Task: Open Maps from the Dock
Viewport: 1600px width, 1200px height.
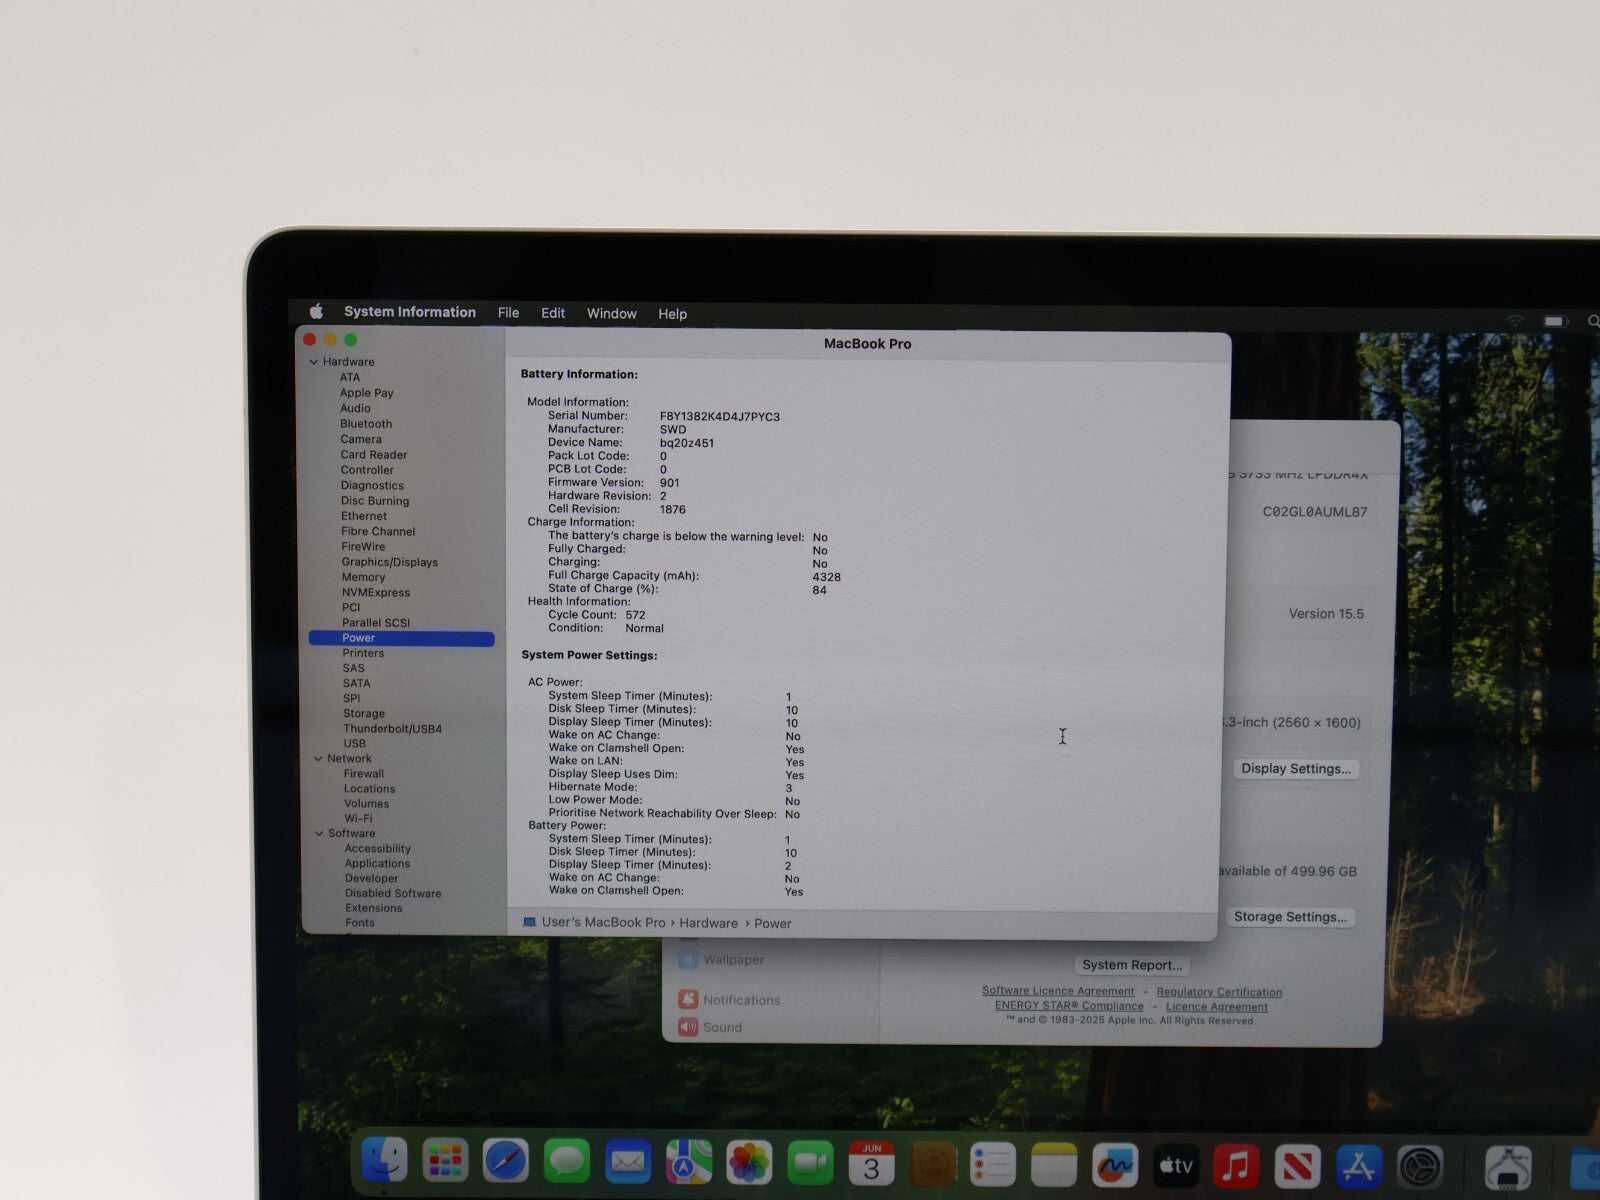Action: point(689,1163)
